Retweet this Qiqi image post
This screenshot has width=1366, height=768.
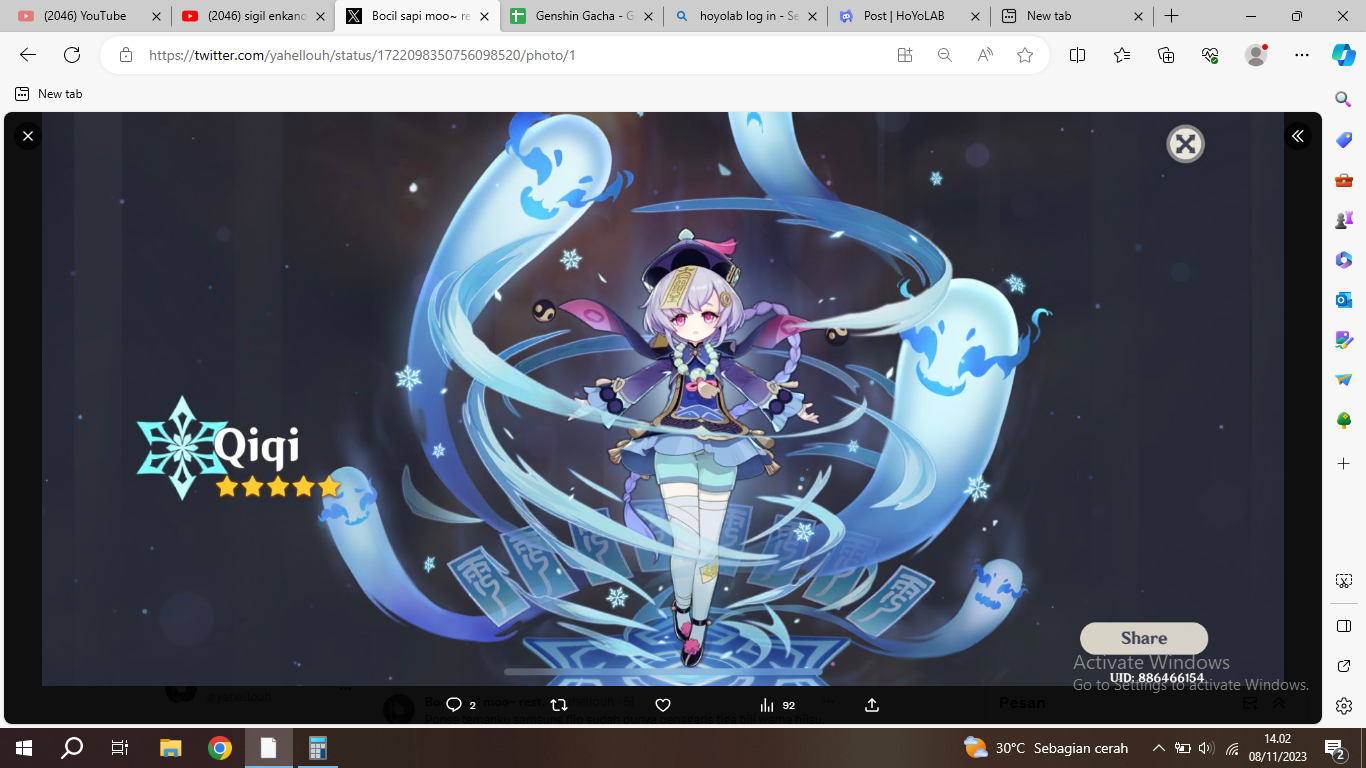click(558, 704)
